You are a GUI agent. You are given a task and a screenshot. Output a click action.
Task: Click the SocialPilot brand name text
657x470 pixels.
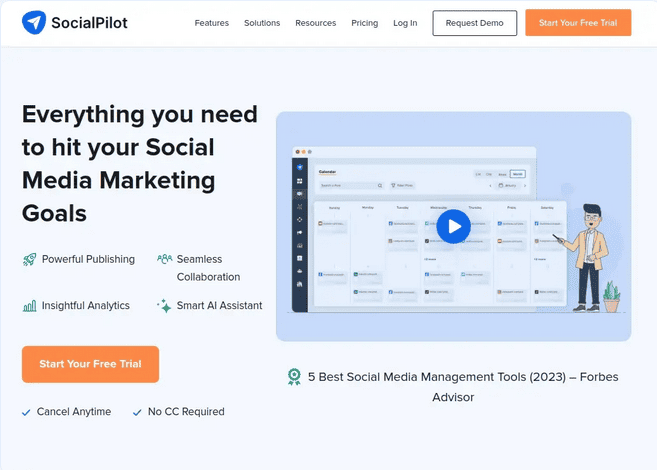pyautogui.click(x=89, y=23)
